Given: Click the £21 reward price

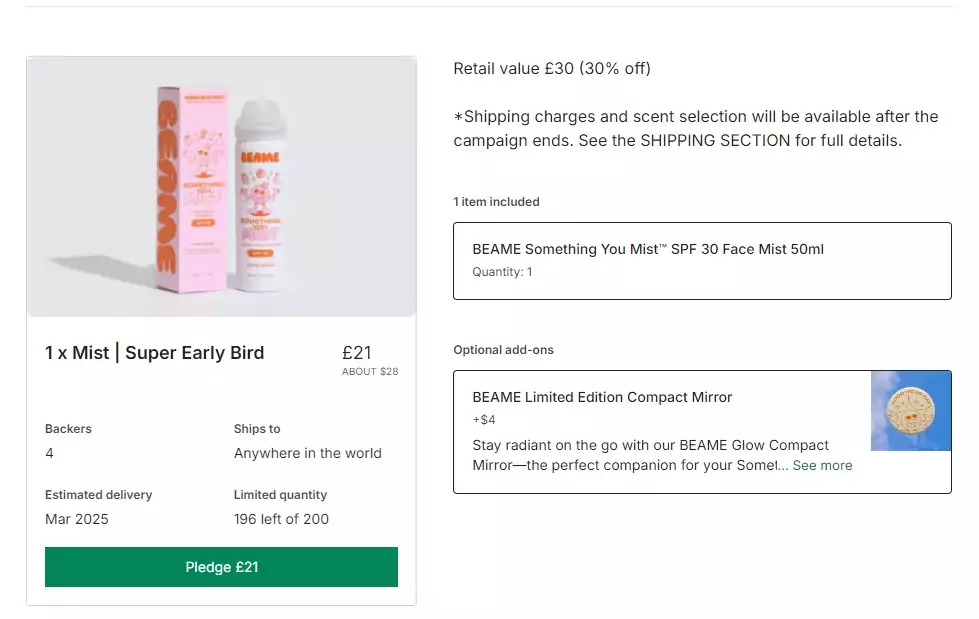Looking at the screenshot, I should click(x=356, y=352).
